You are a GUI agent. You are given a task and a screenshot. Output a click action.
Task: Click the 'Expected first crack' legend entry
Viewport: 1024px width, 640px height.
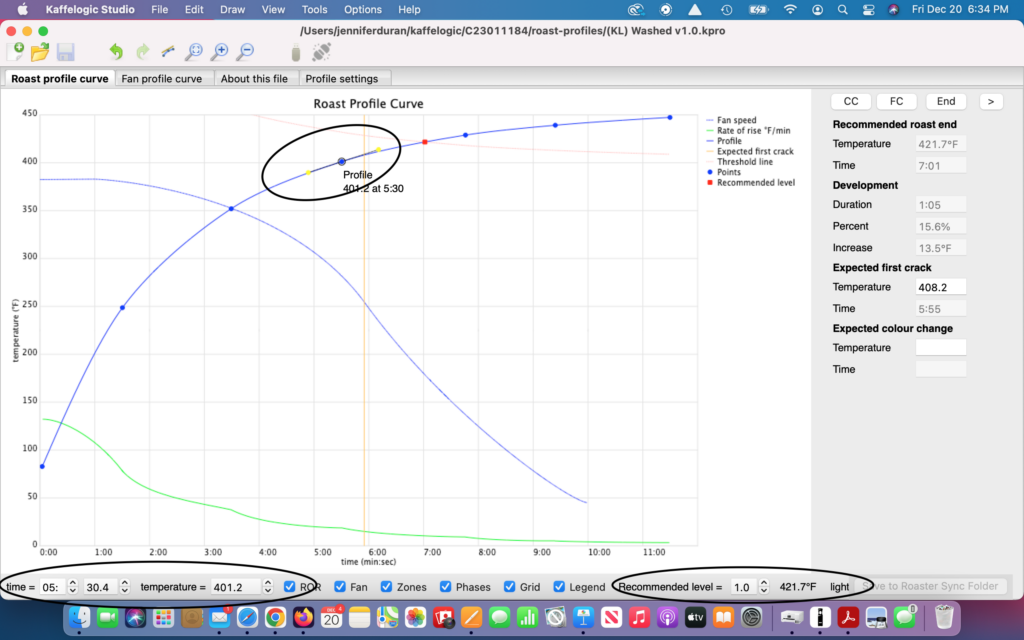tap(750, 152)
